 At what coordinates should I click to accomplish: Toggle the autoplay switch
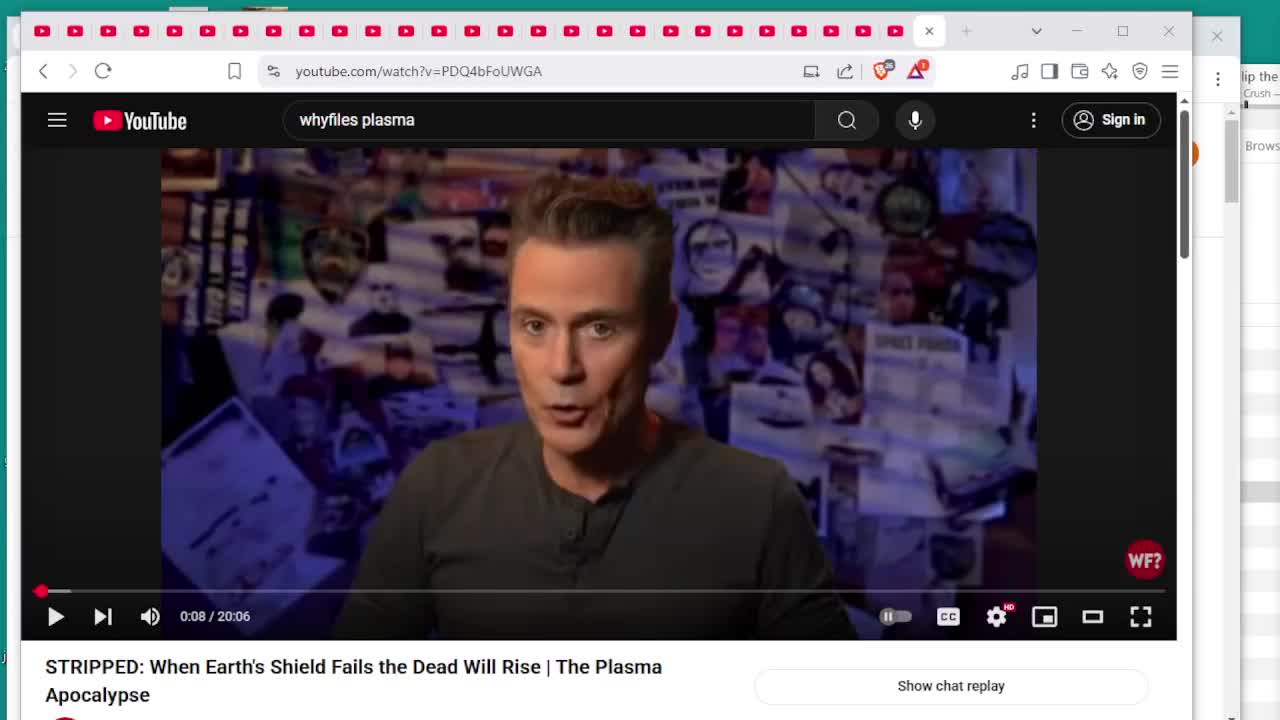click(895, 617)
